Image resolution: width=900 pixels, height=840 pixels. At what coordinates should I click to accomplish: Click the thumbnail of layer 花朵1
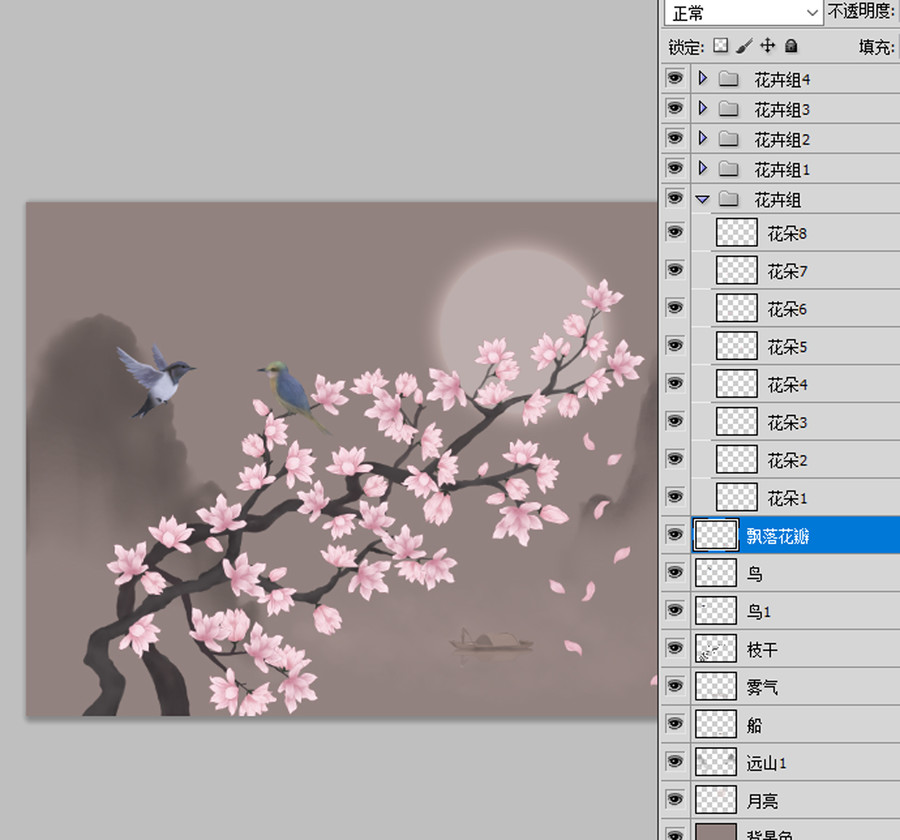[x=737, y=498]
